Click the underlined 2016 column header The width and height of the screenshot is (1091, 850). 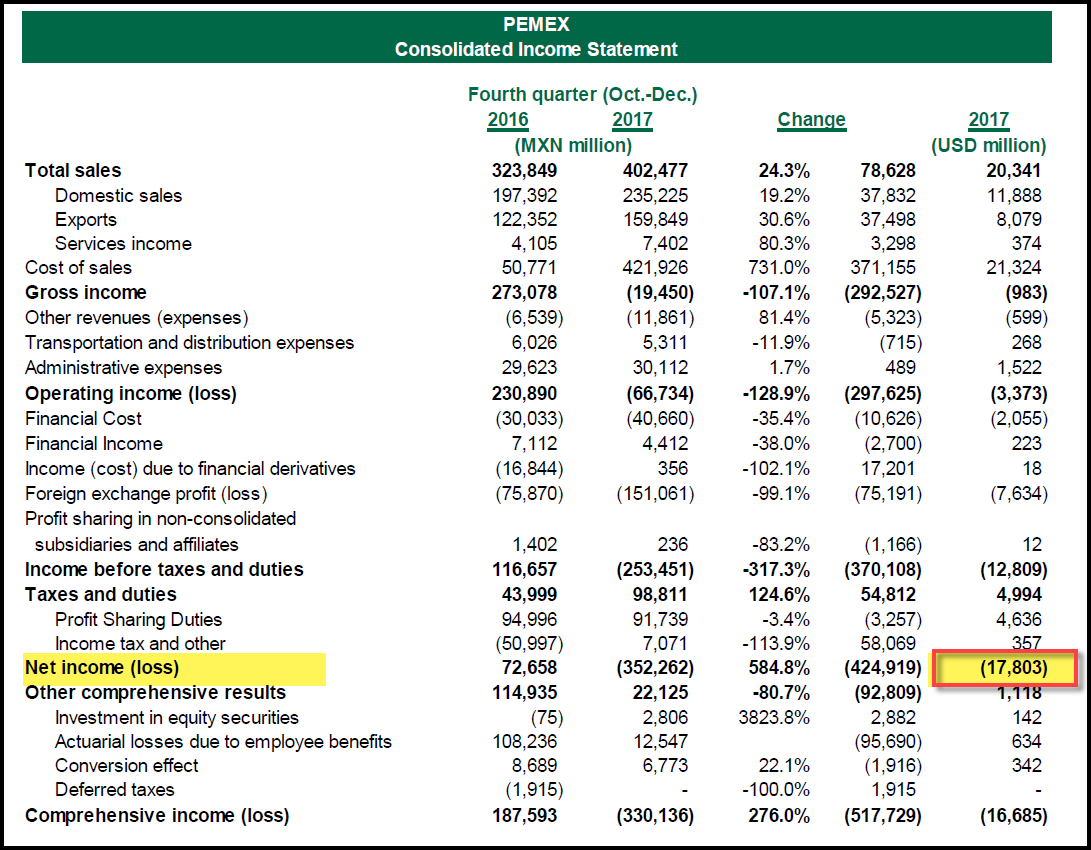point(508,120)
